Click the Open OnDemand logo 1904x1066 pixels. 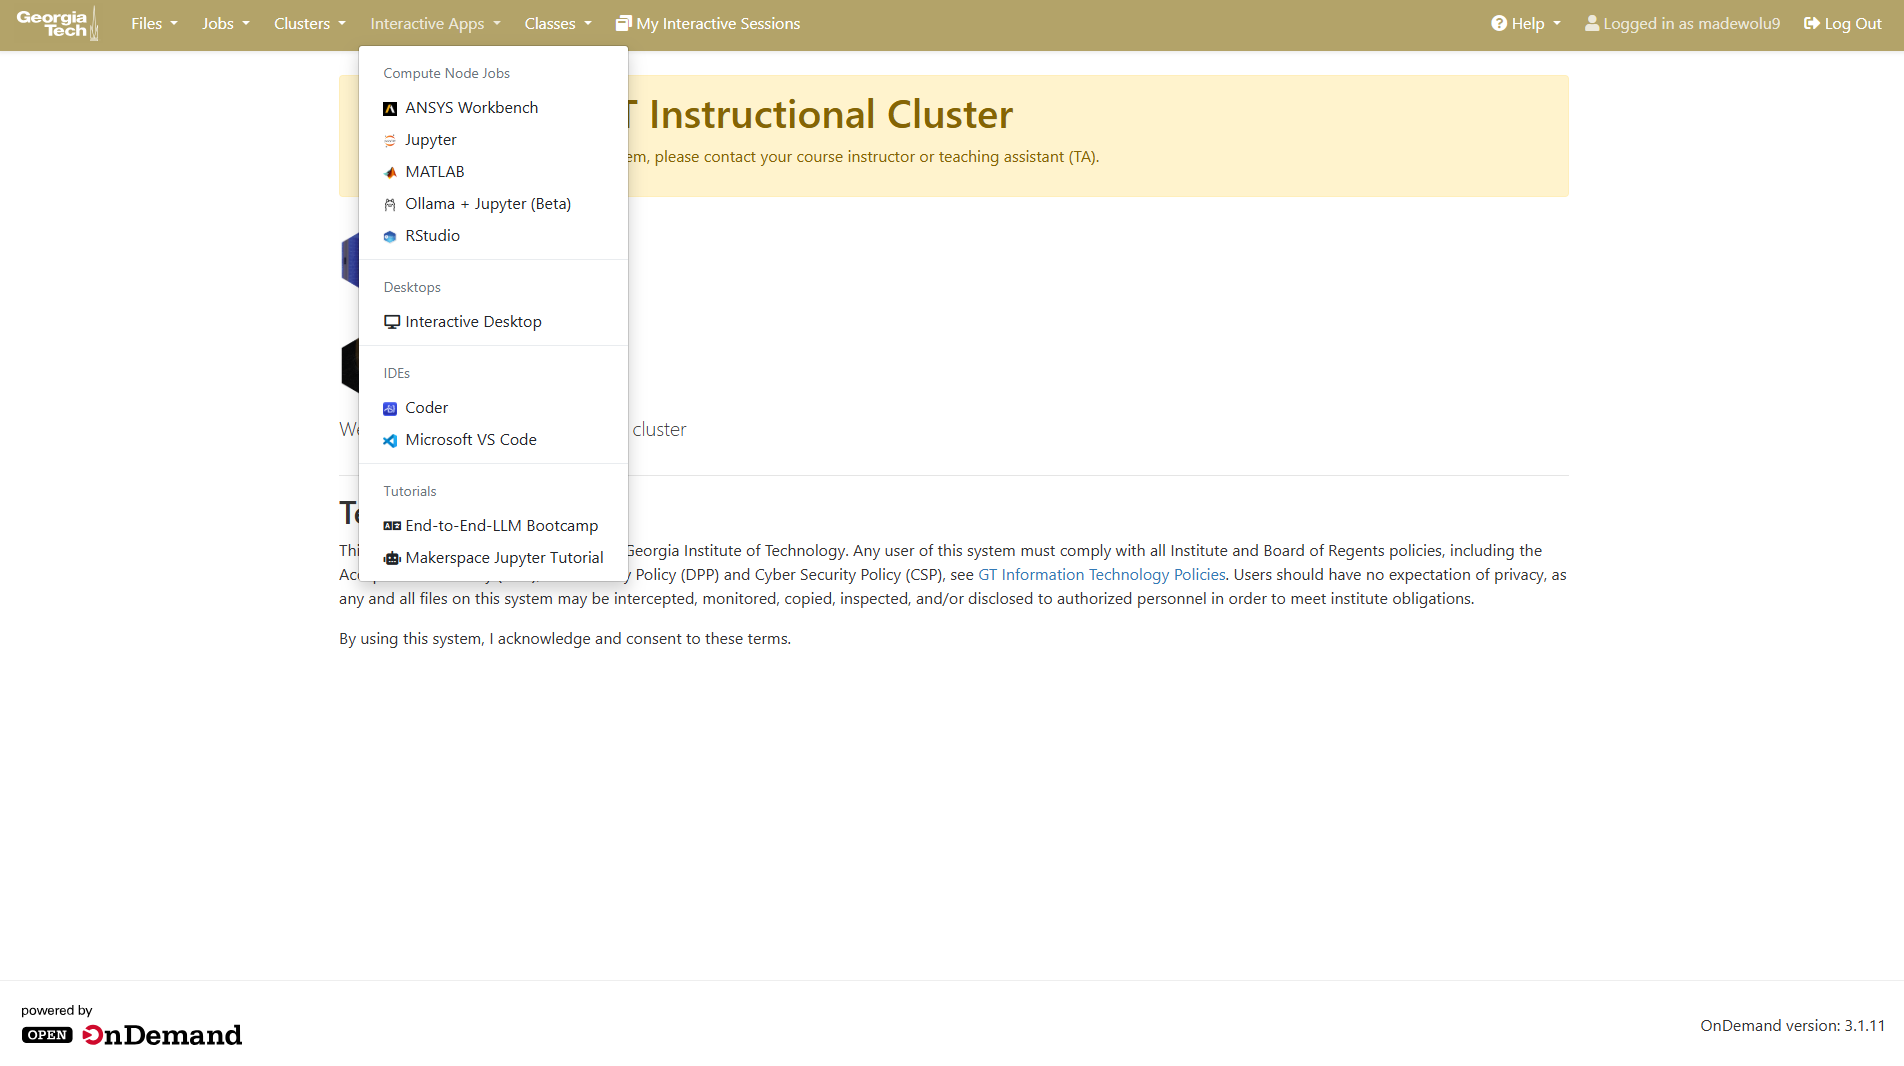tap(132, 1035)
